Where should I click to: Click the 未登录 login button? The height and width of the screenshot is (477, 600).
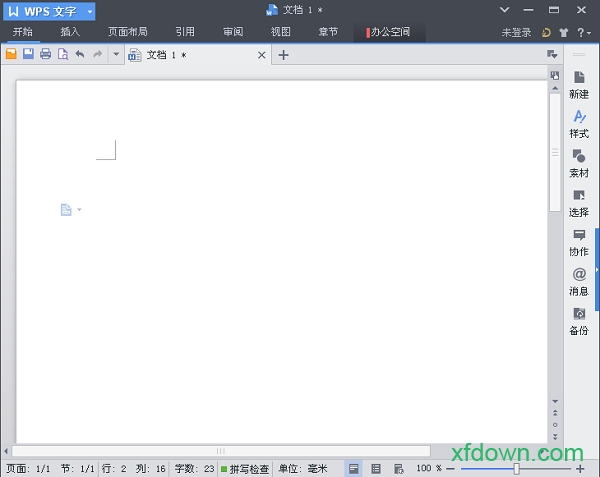click(x=516, y=33)
